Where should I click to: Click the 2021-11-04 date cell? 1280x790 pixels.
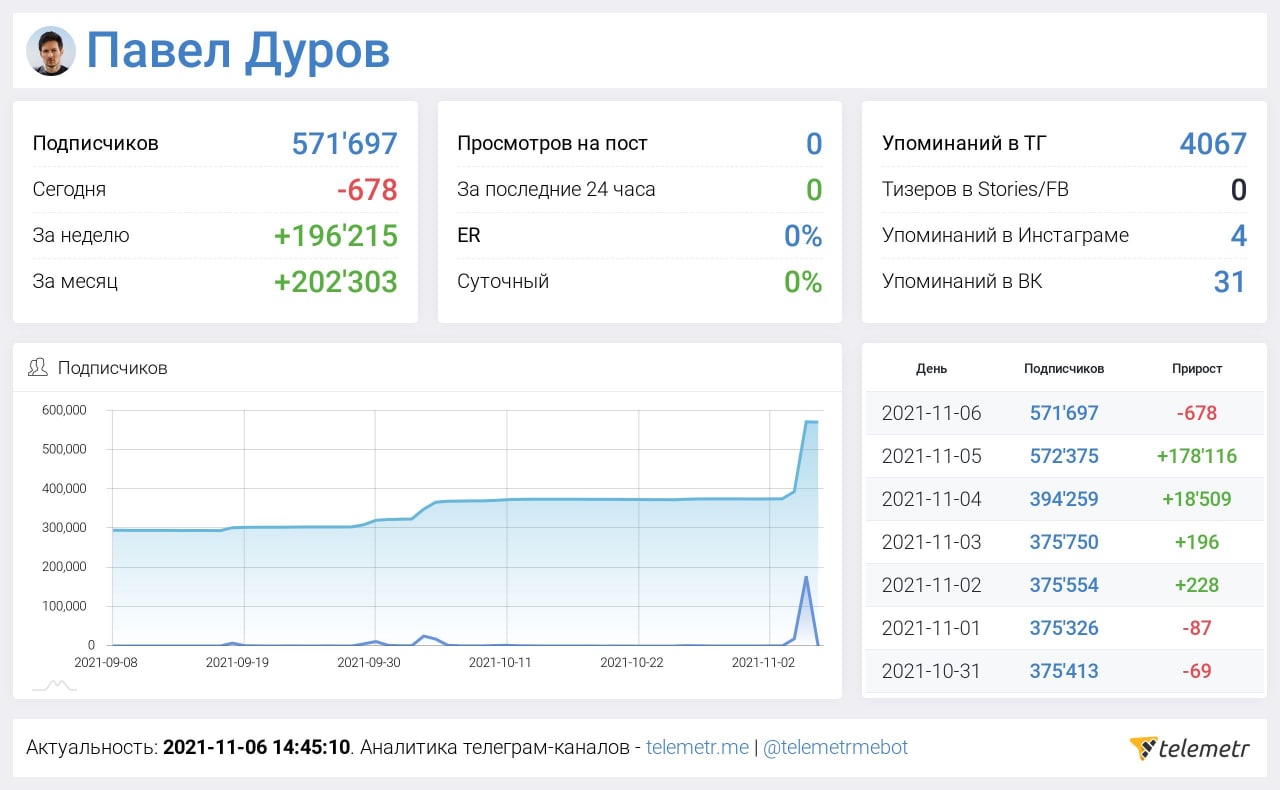pos(931,499)
